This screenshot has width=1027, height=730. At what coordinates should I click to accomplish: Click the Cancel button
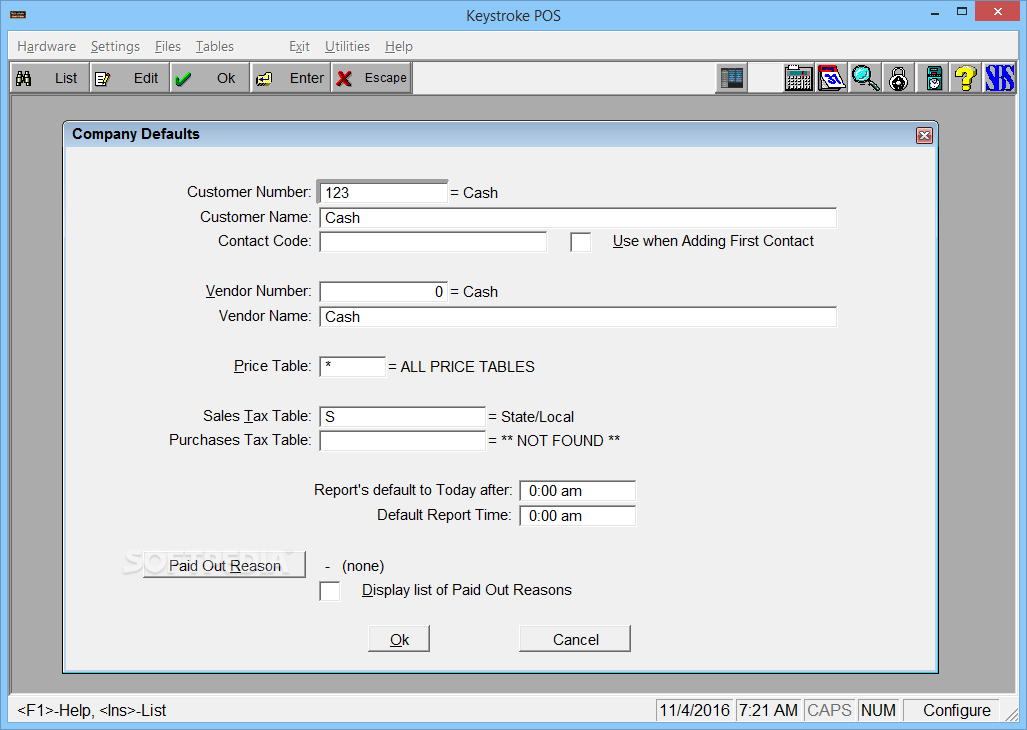point(575,639)
